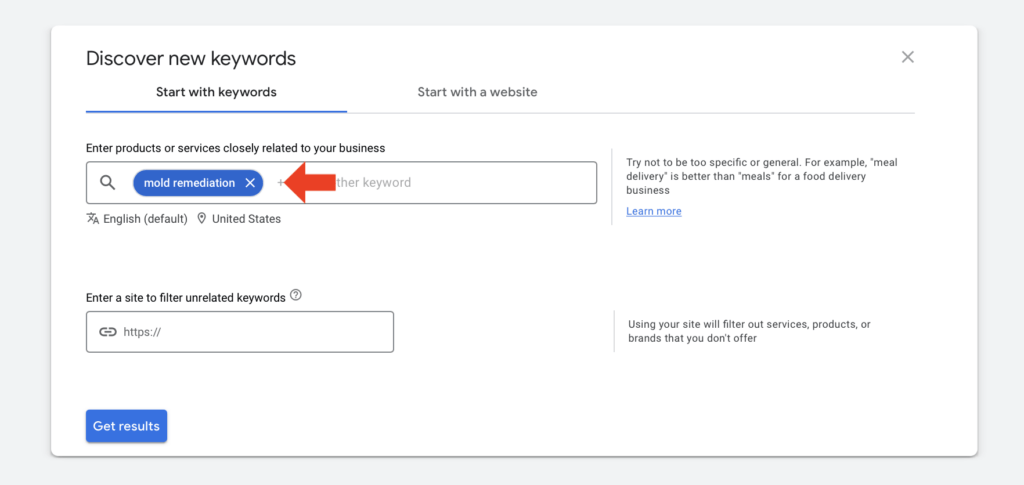
Task: Change the United States location target
Action: click(246, 219)
